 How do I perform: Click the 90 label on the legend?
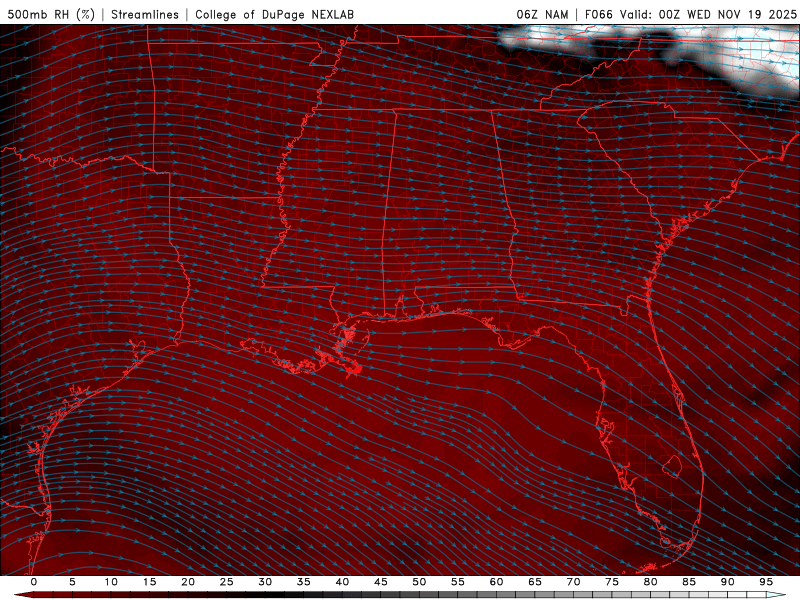[x=728, y=582]
